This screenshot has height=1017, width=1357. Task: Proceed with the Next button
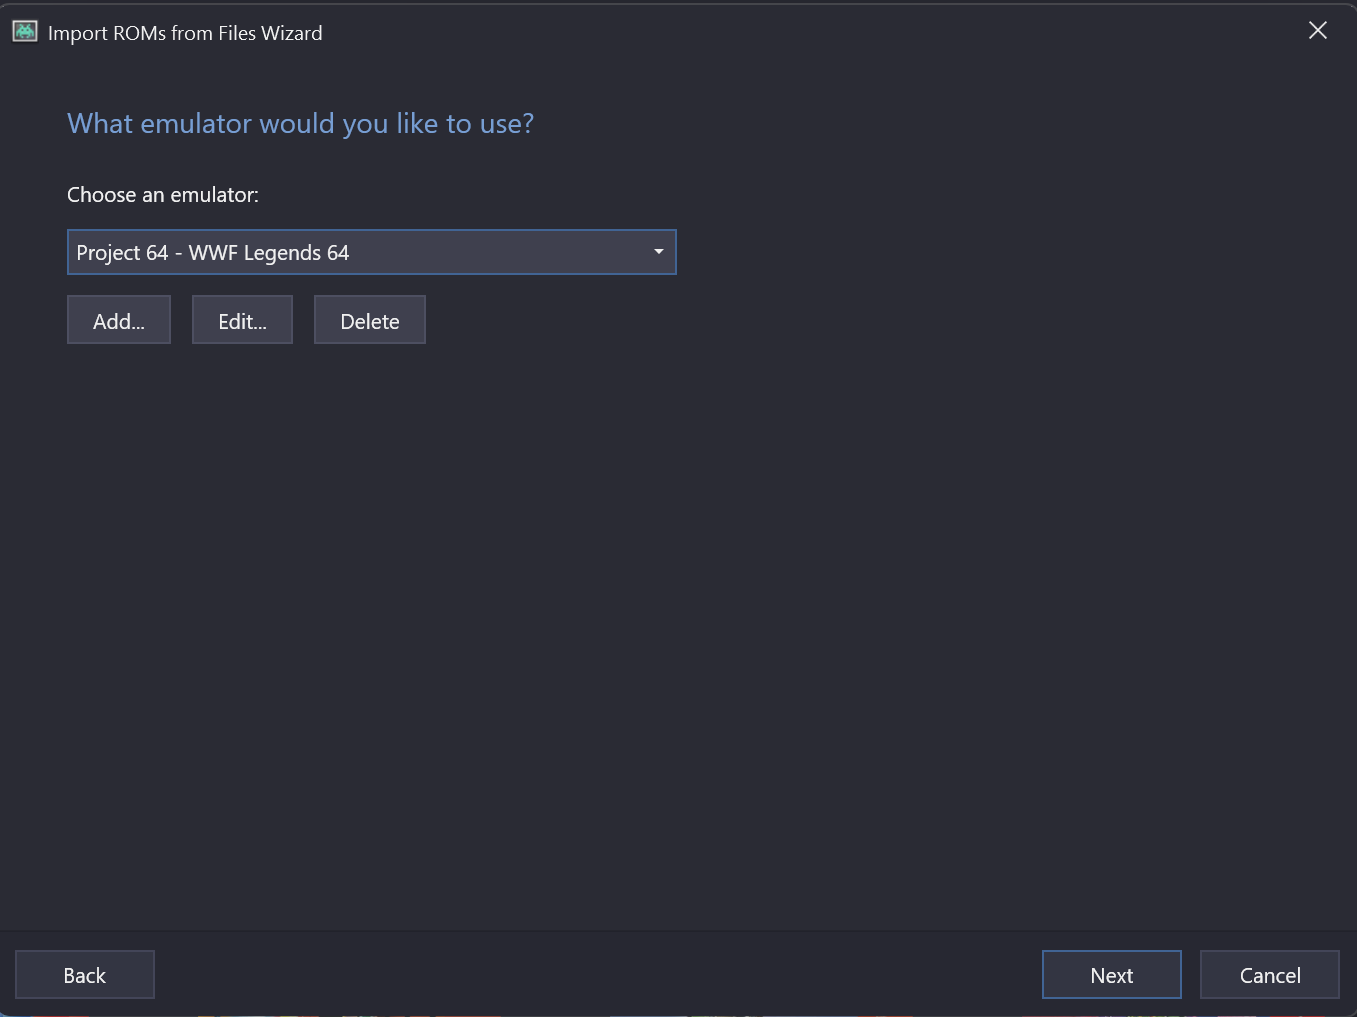tap(1112, 975)
